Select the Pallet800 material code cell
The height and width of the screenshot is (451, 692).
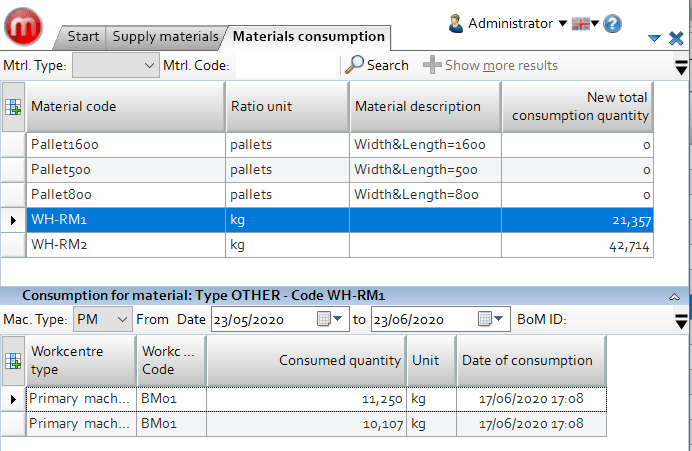(126, 195)
